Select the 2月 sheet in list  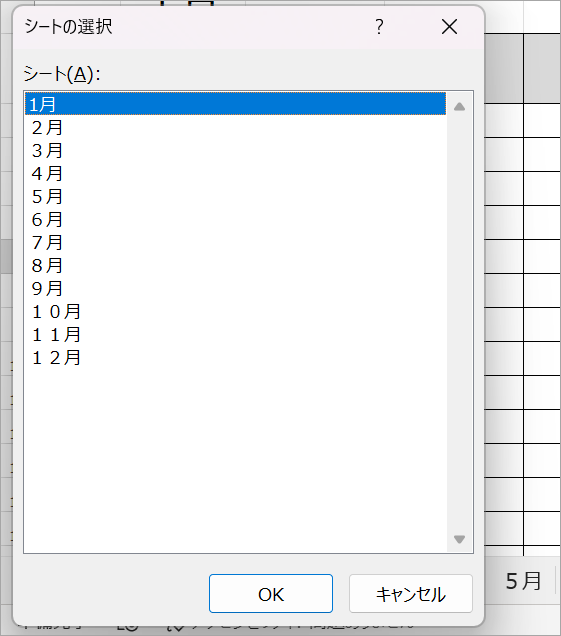(235, 128)
